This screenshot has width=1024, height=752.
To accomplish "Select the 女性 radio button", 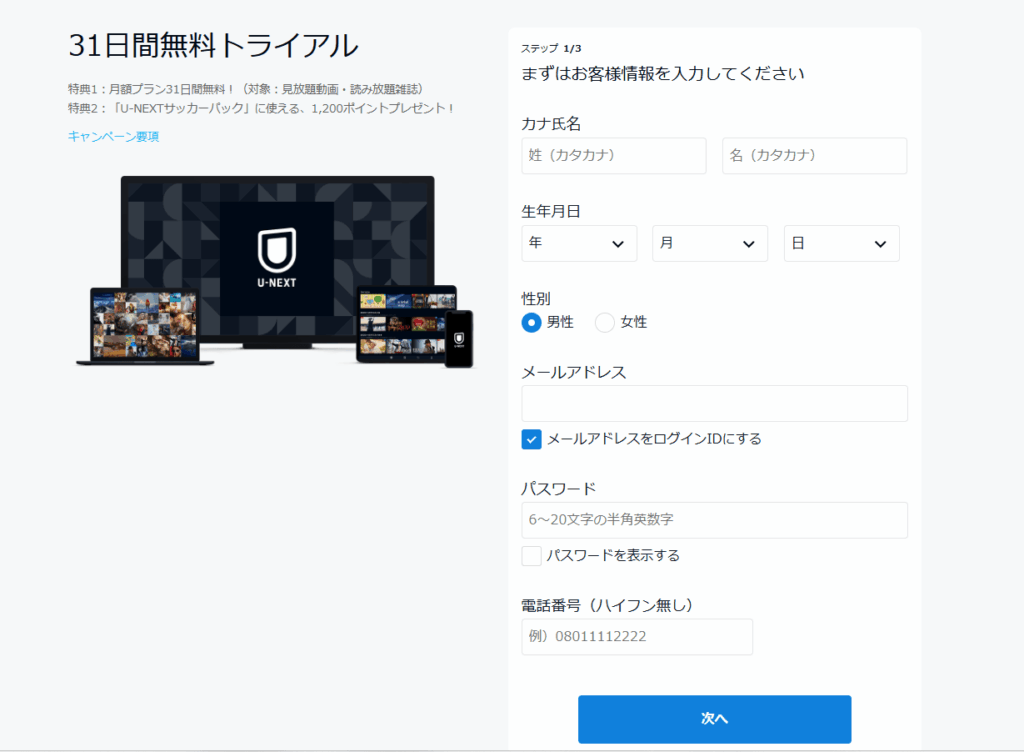I will point(605,322).
